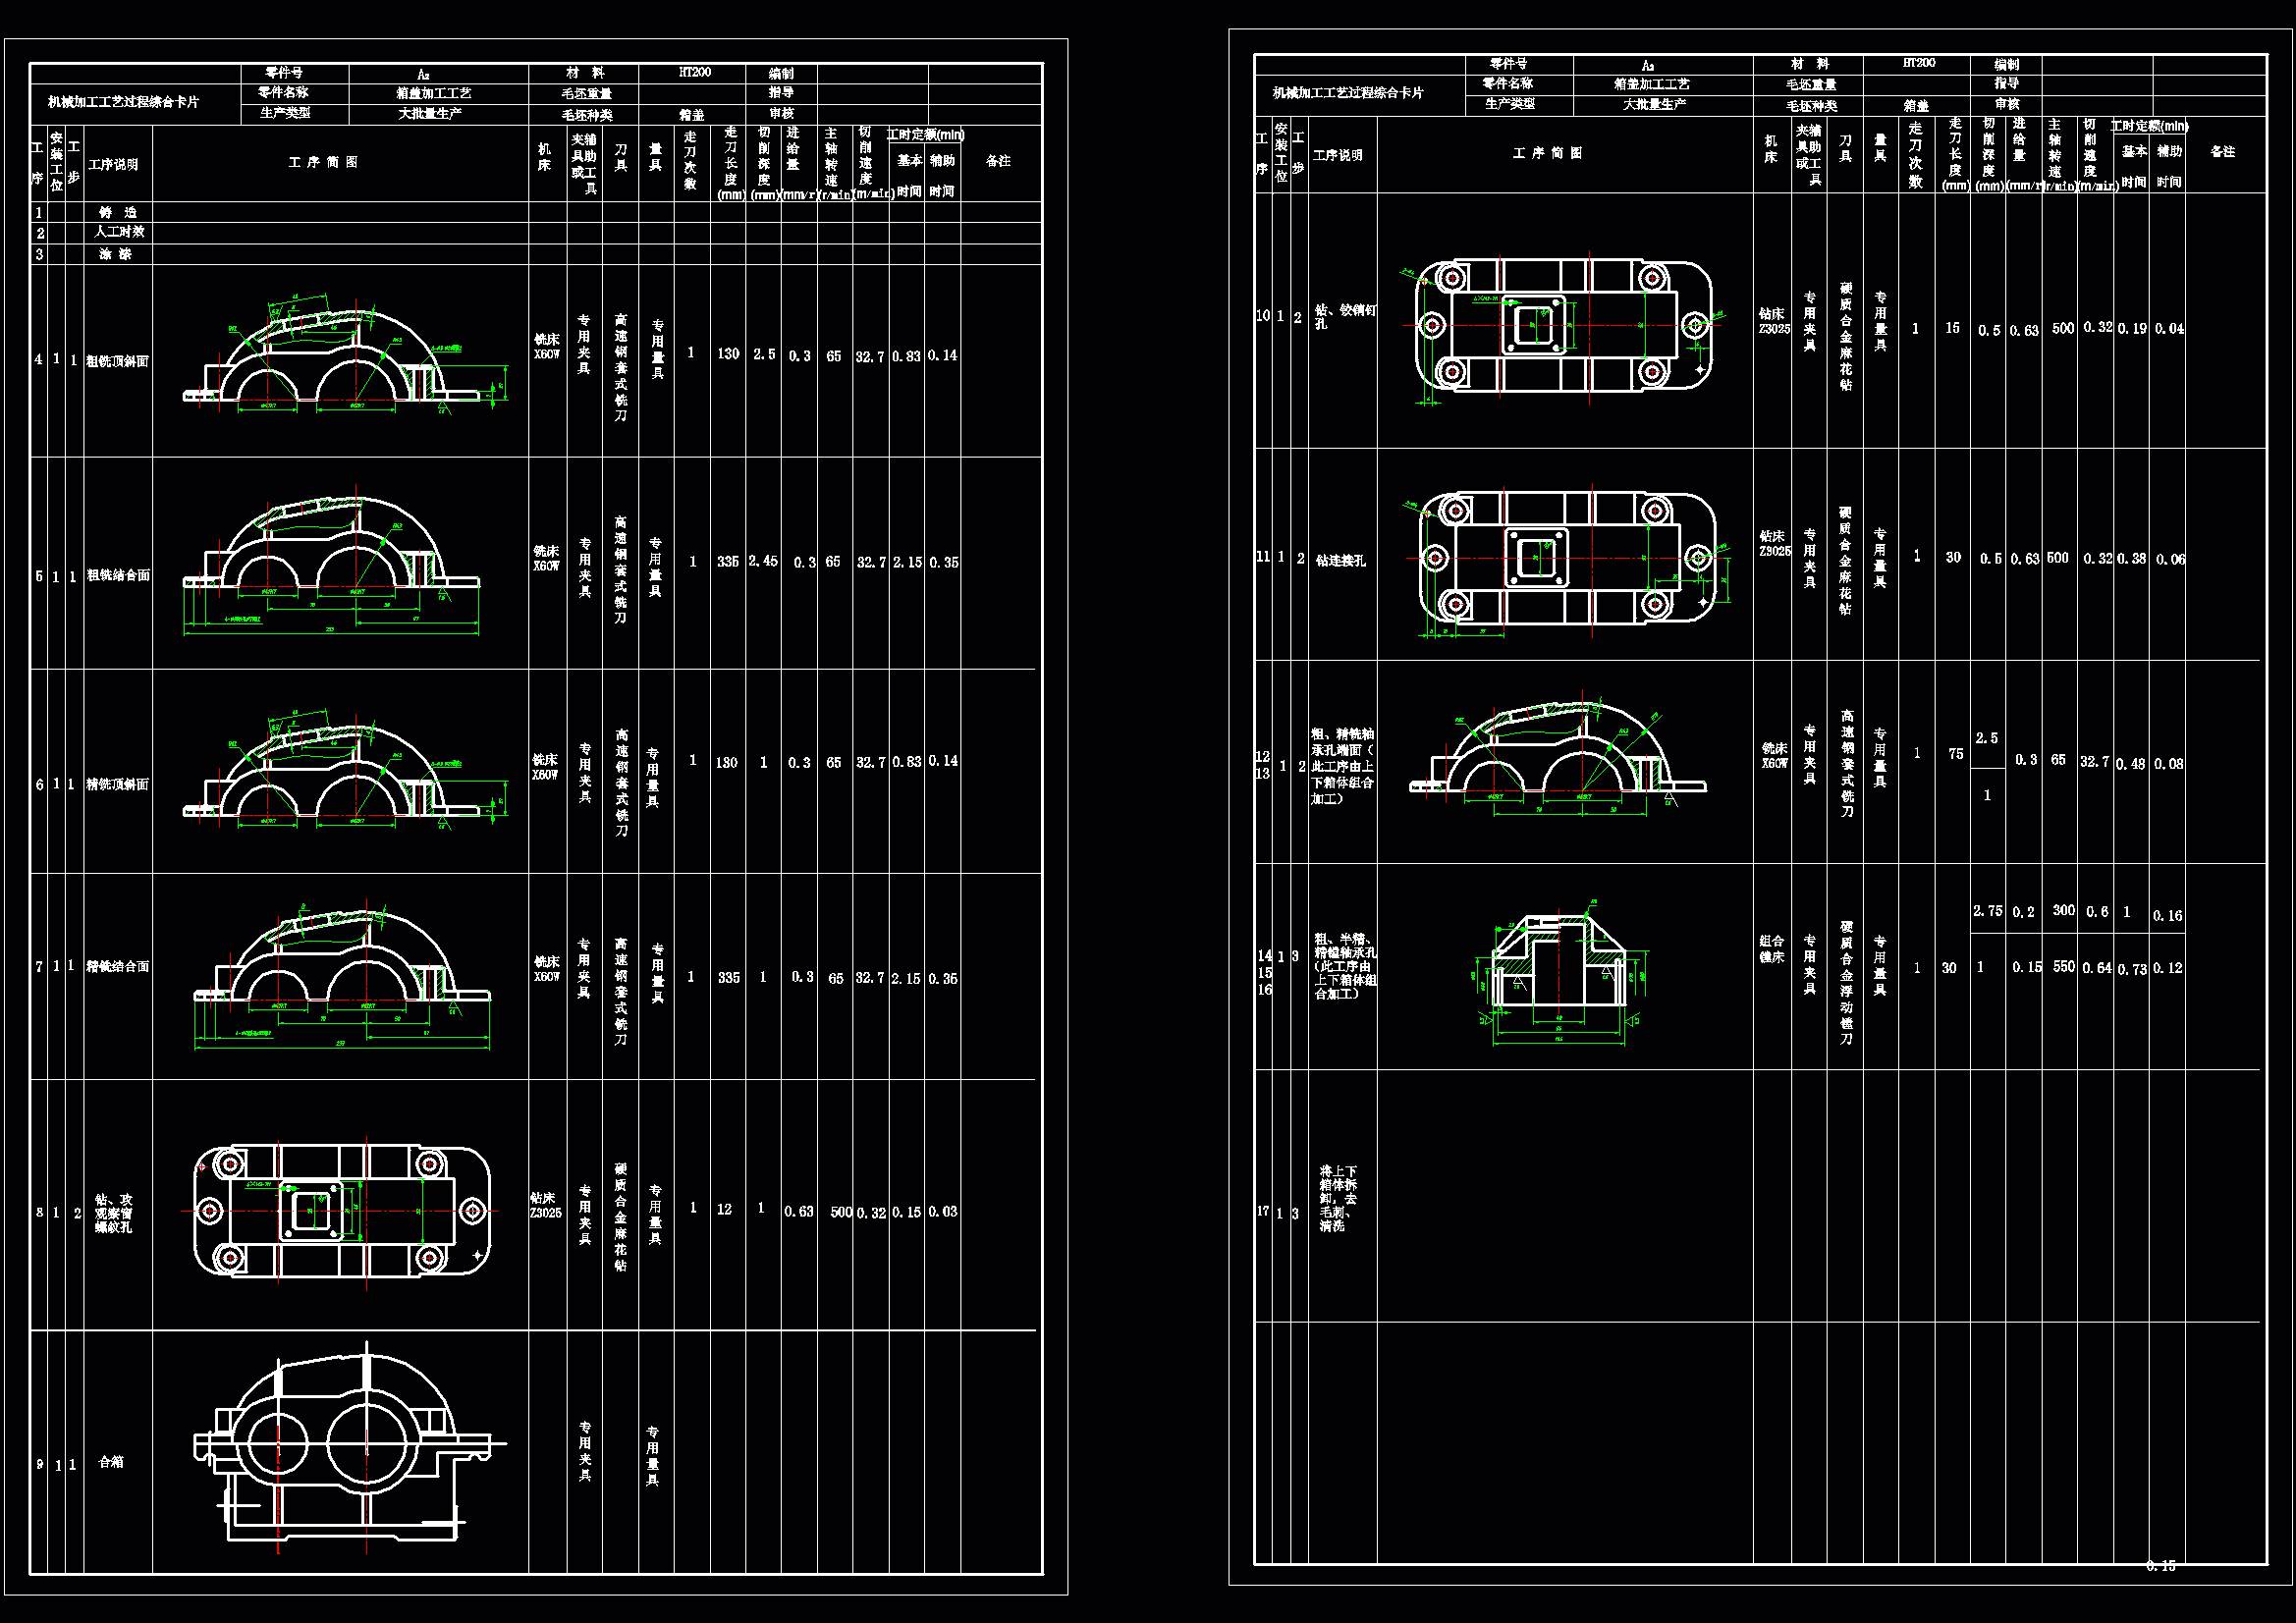The width and height of the screenshot is (2296, 1623).
Task: Click the 合箱 description in process 9 row
Action: tap(111, 1462)
